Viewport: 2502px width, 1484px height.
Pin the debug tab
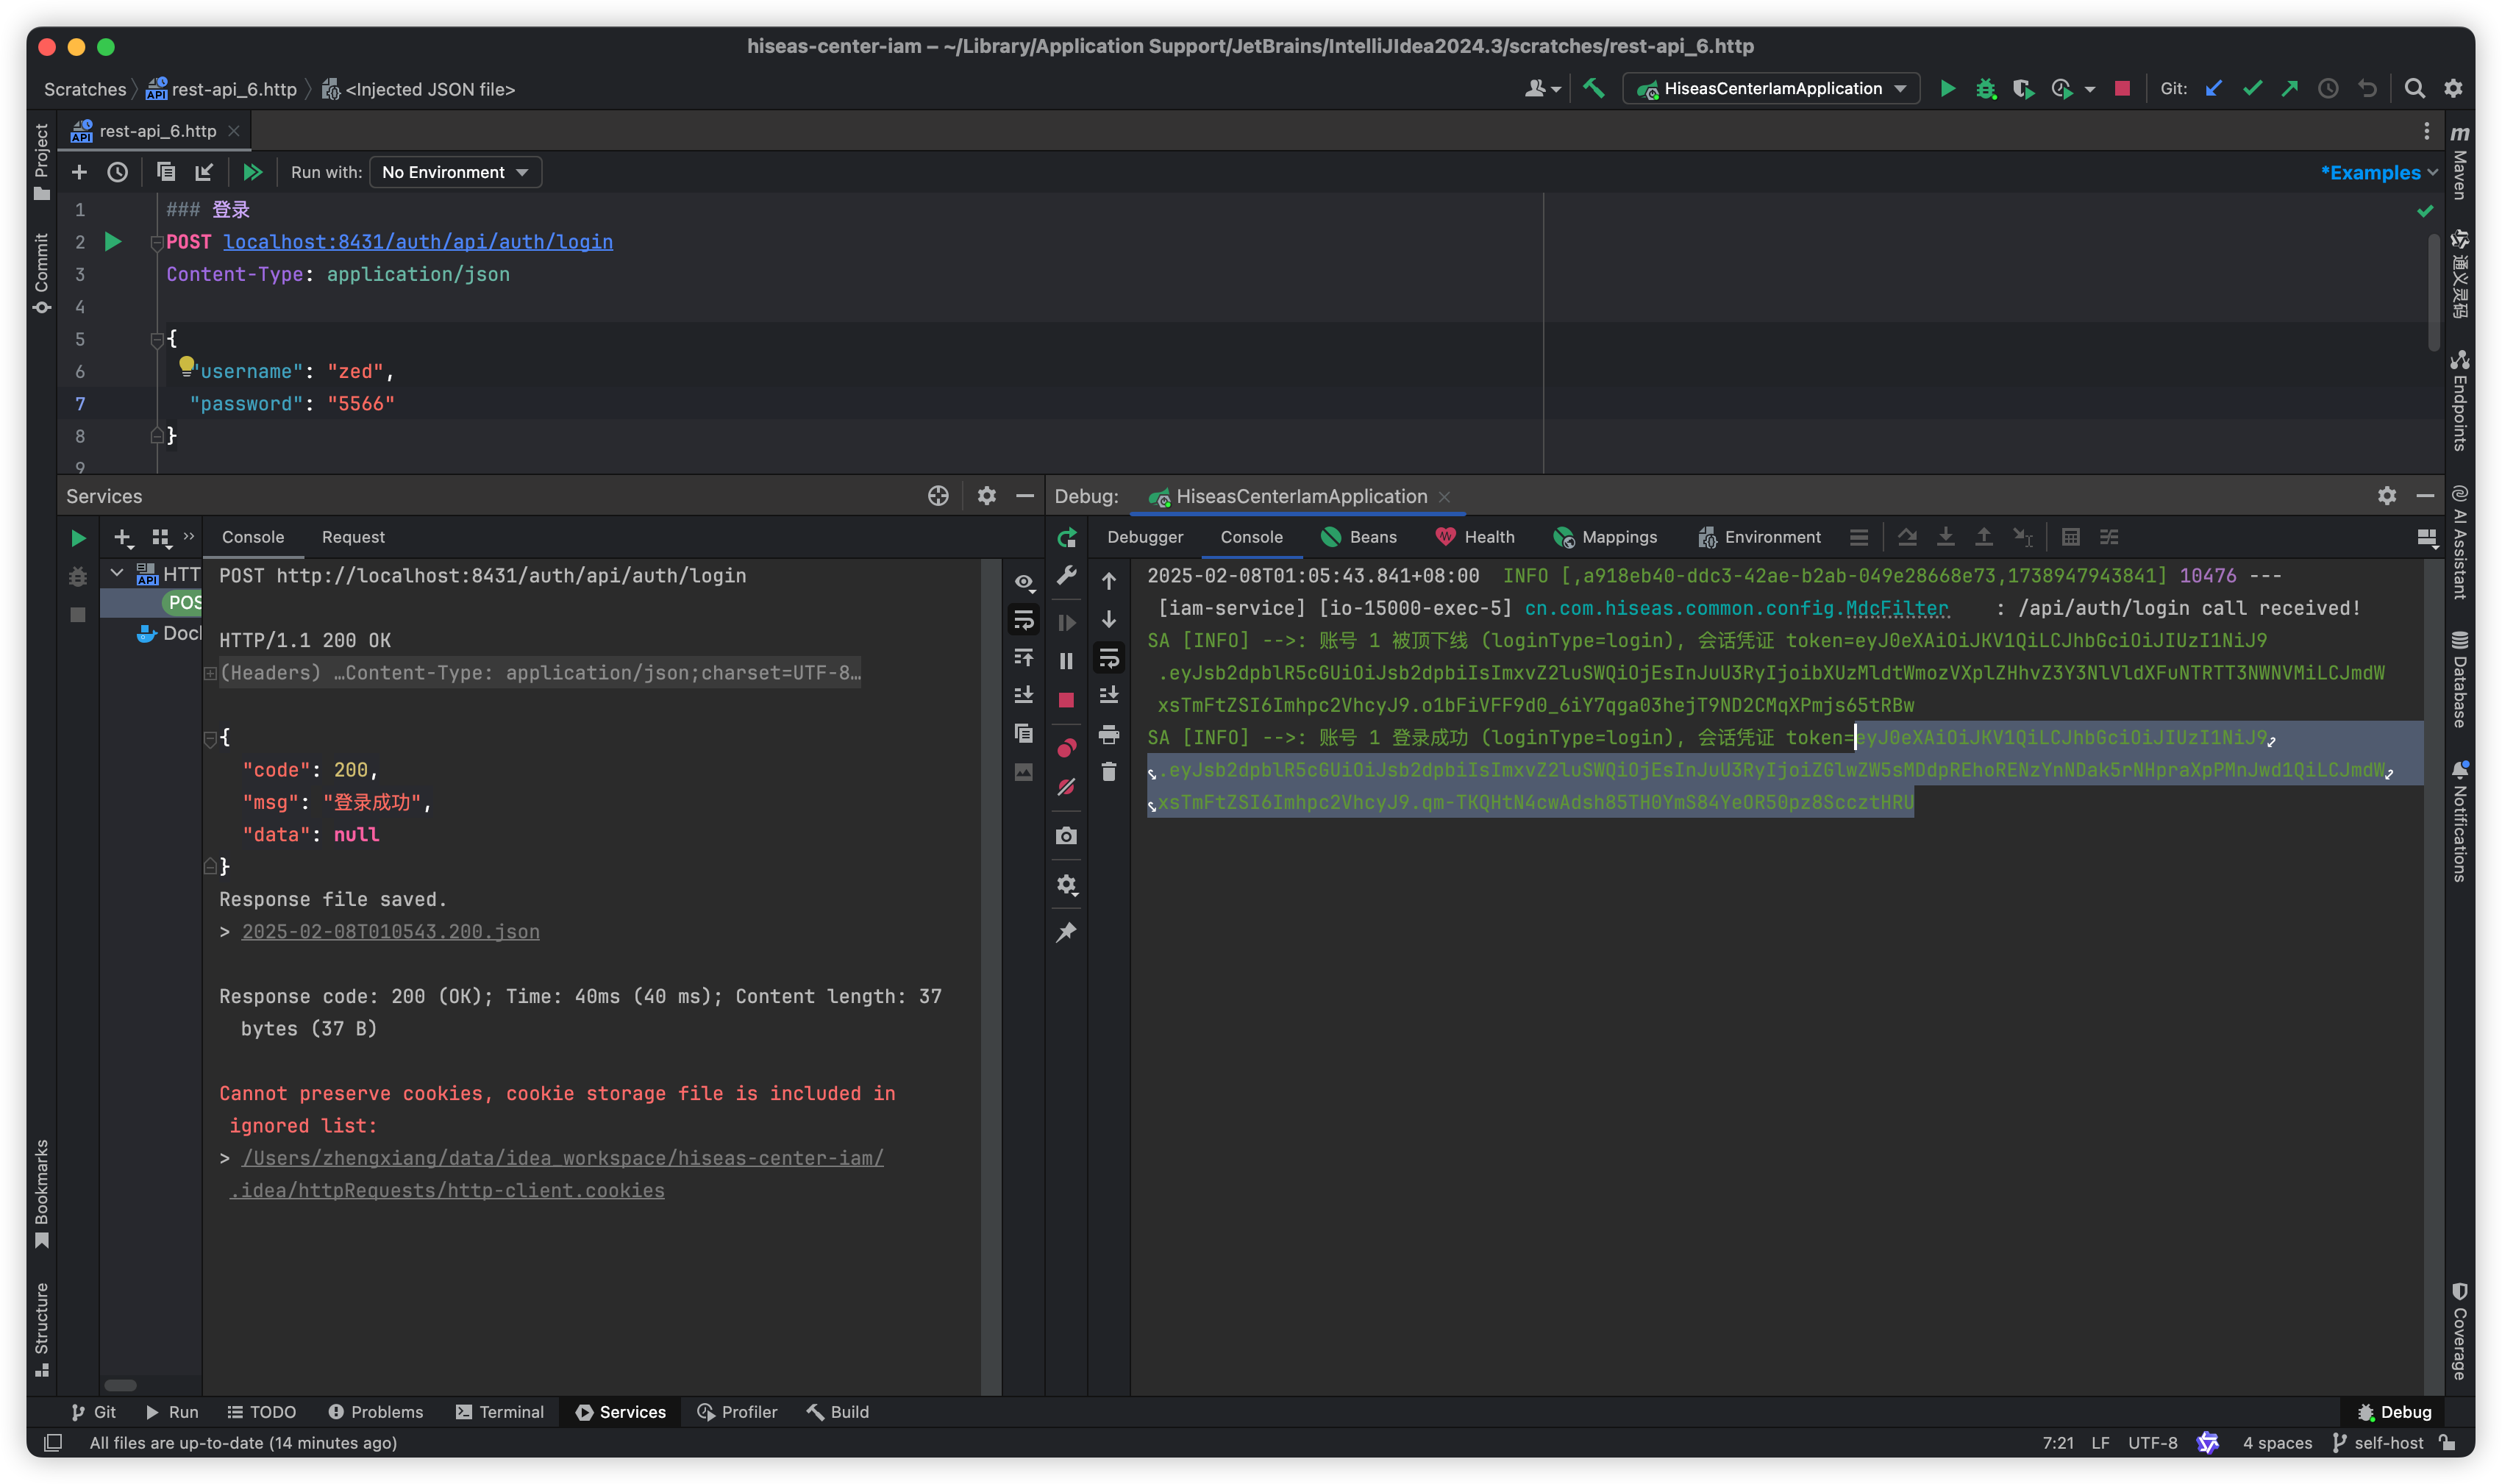point(1066,932)
